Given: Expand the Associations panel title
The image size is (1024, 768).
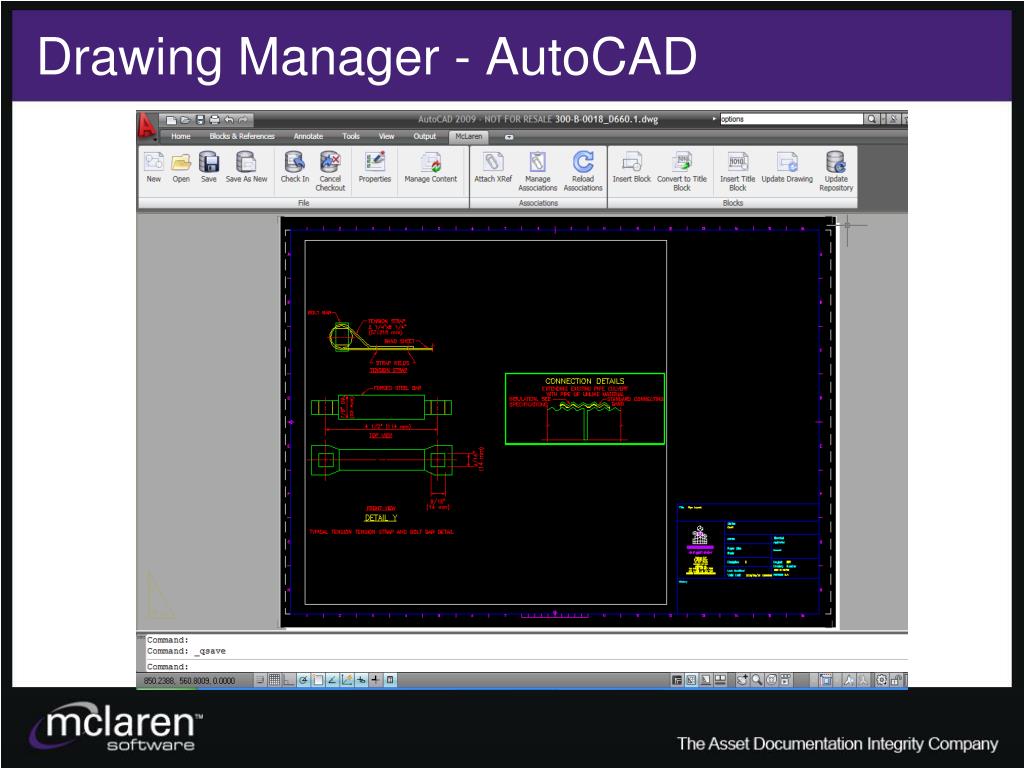Looking at the screenshot, I should pyautogui.click(x=538, y=203).
